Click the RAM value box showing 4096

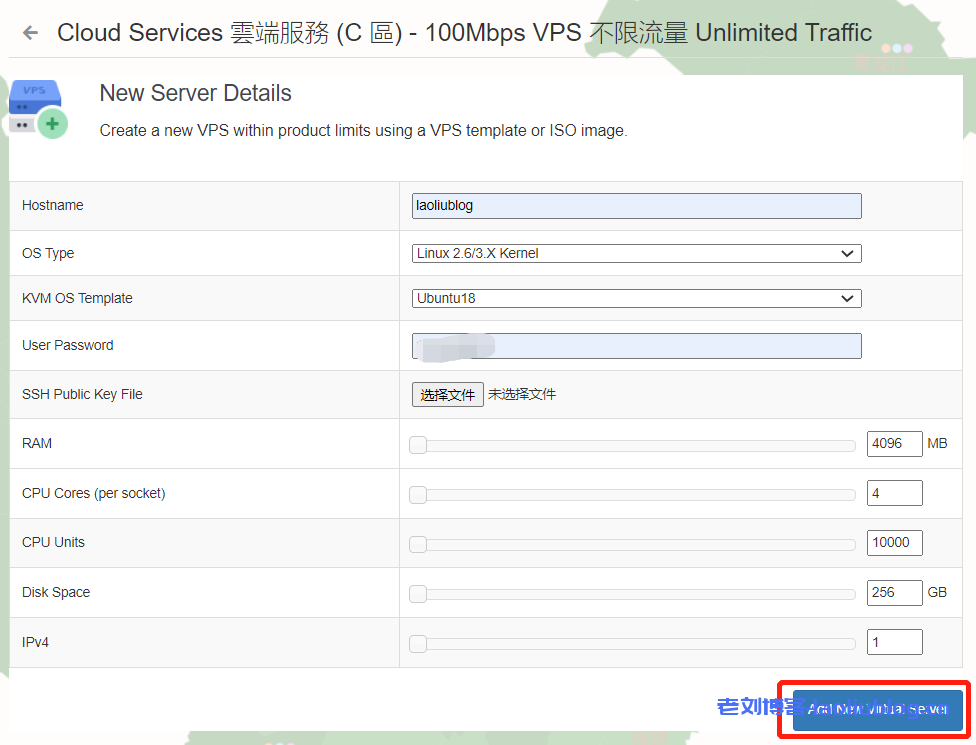tap(894, 444)
